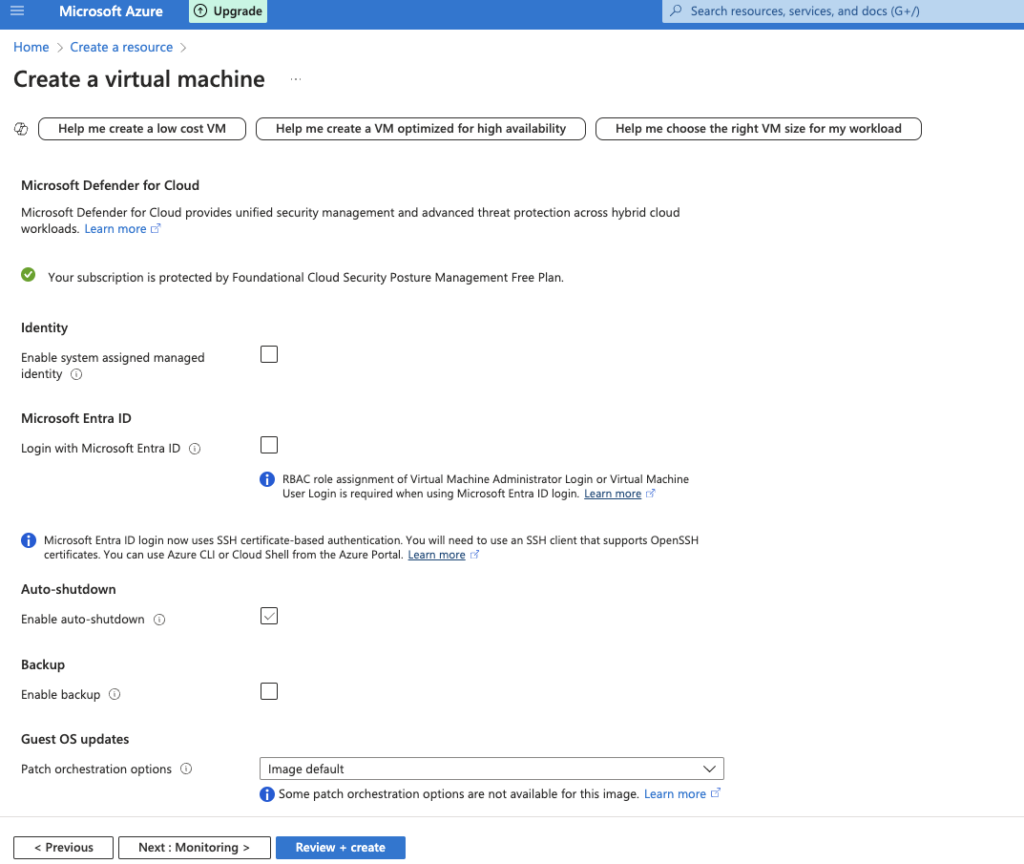
Task: Open SSH certificate Learn more link
Action: [x=436, y=554]
